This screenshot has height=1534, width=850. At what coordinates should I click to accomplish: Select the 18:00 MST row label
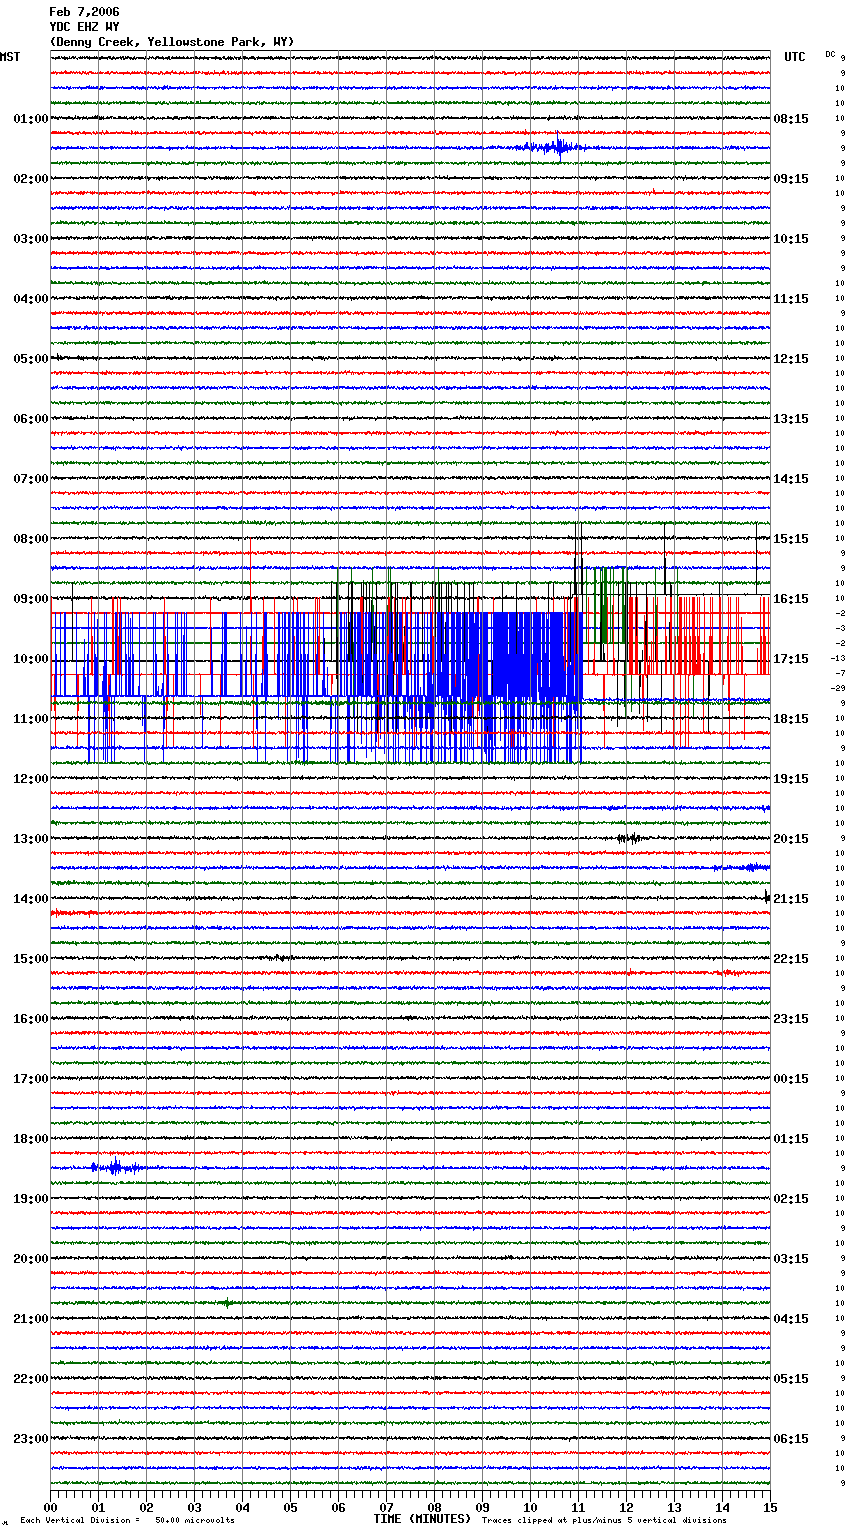(x=31, y=1139)
